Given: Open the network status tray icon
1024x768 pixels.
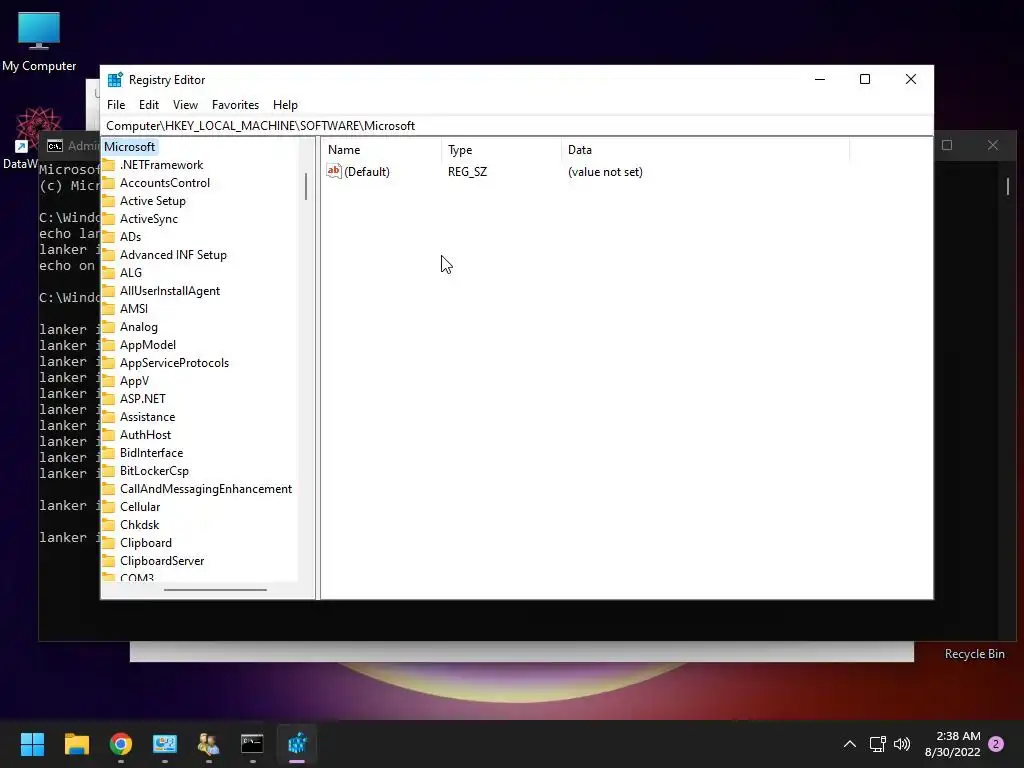Looking at the screenshot, I should coord(877,744).
